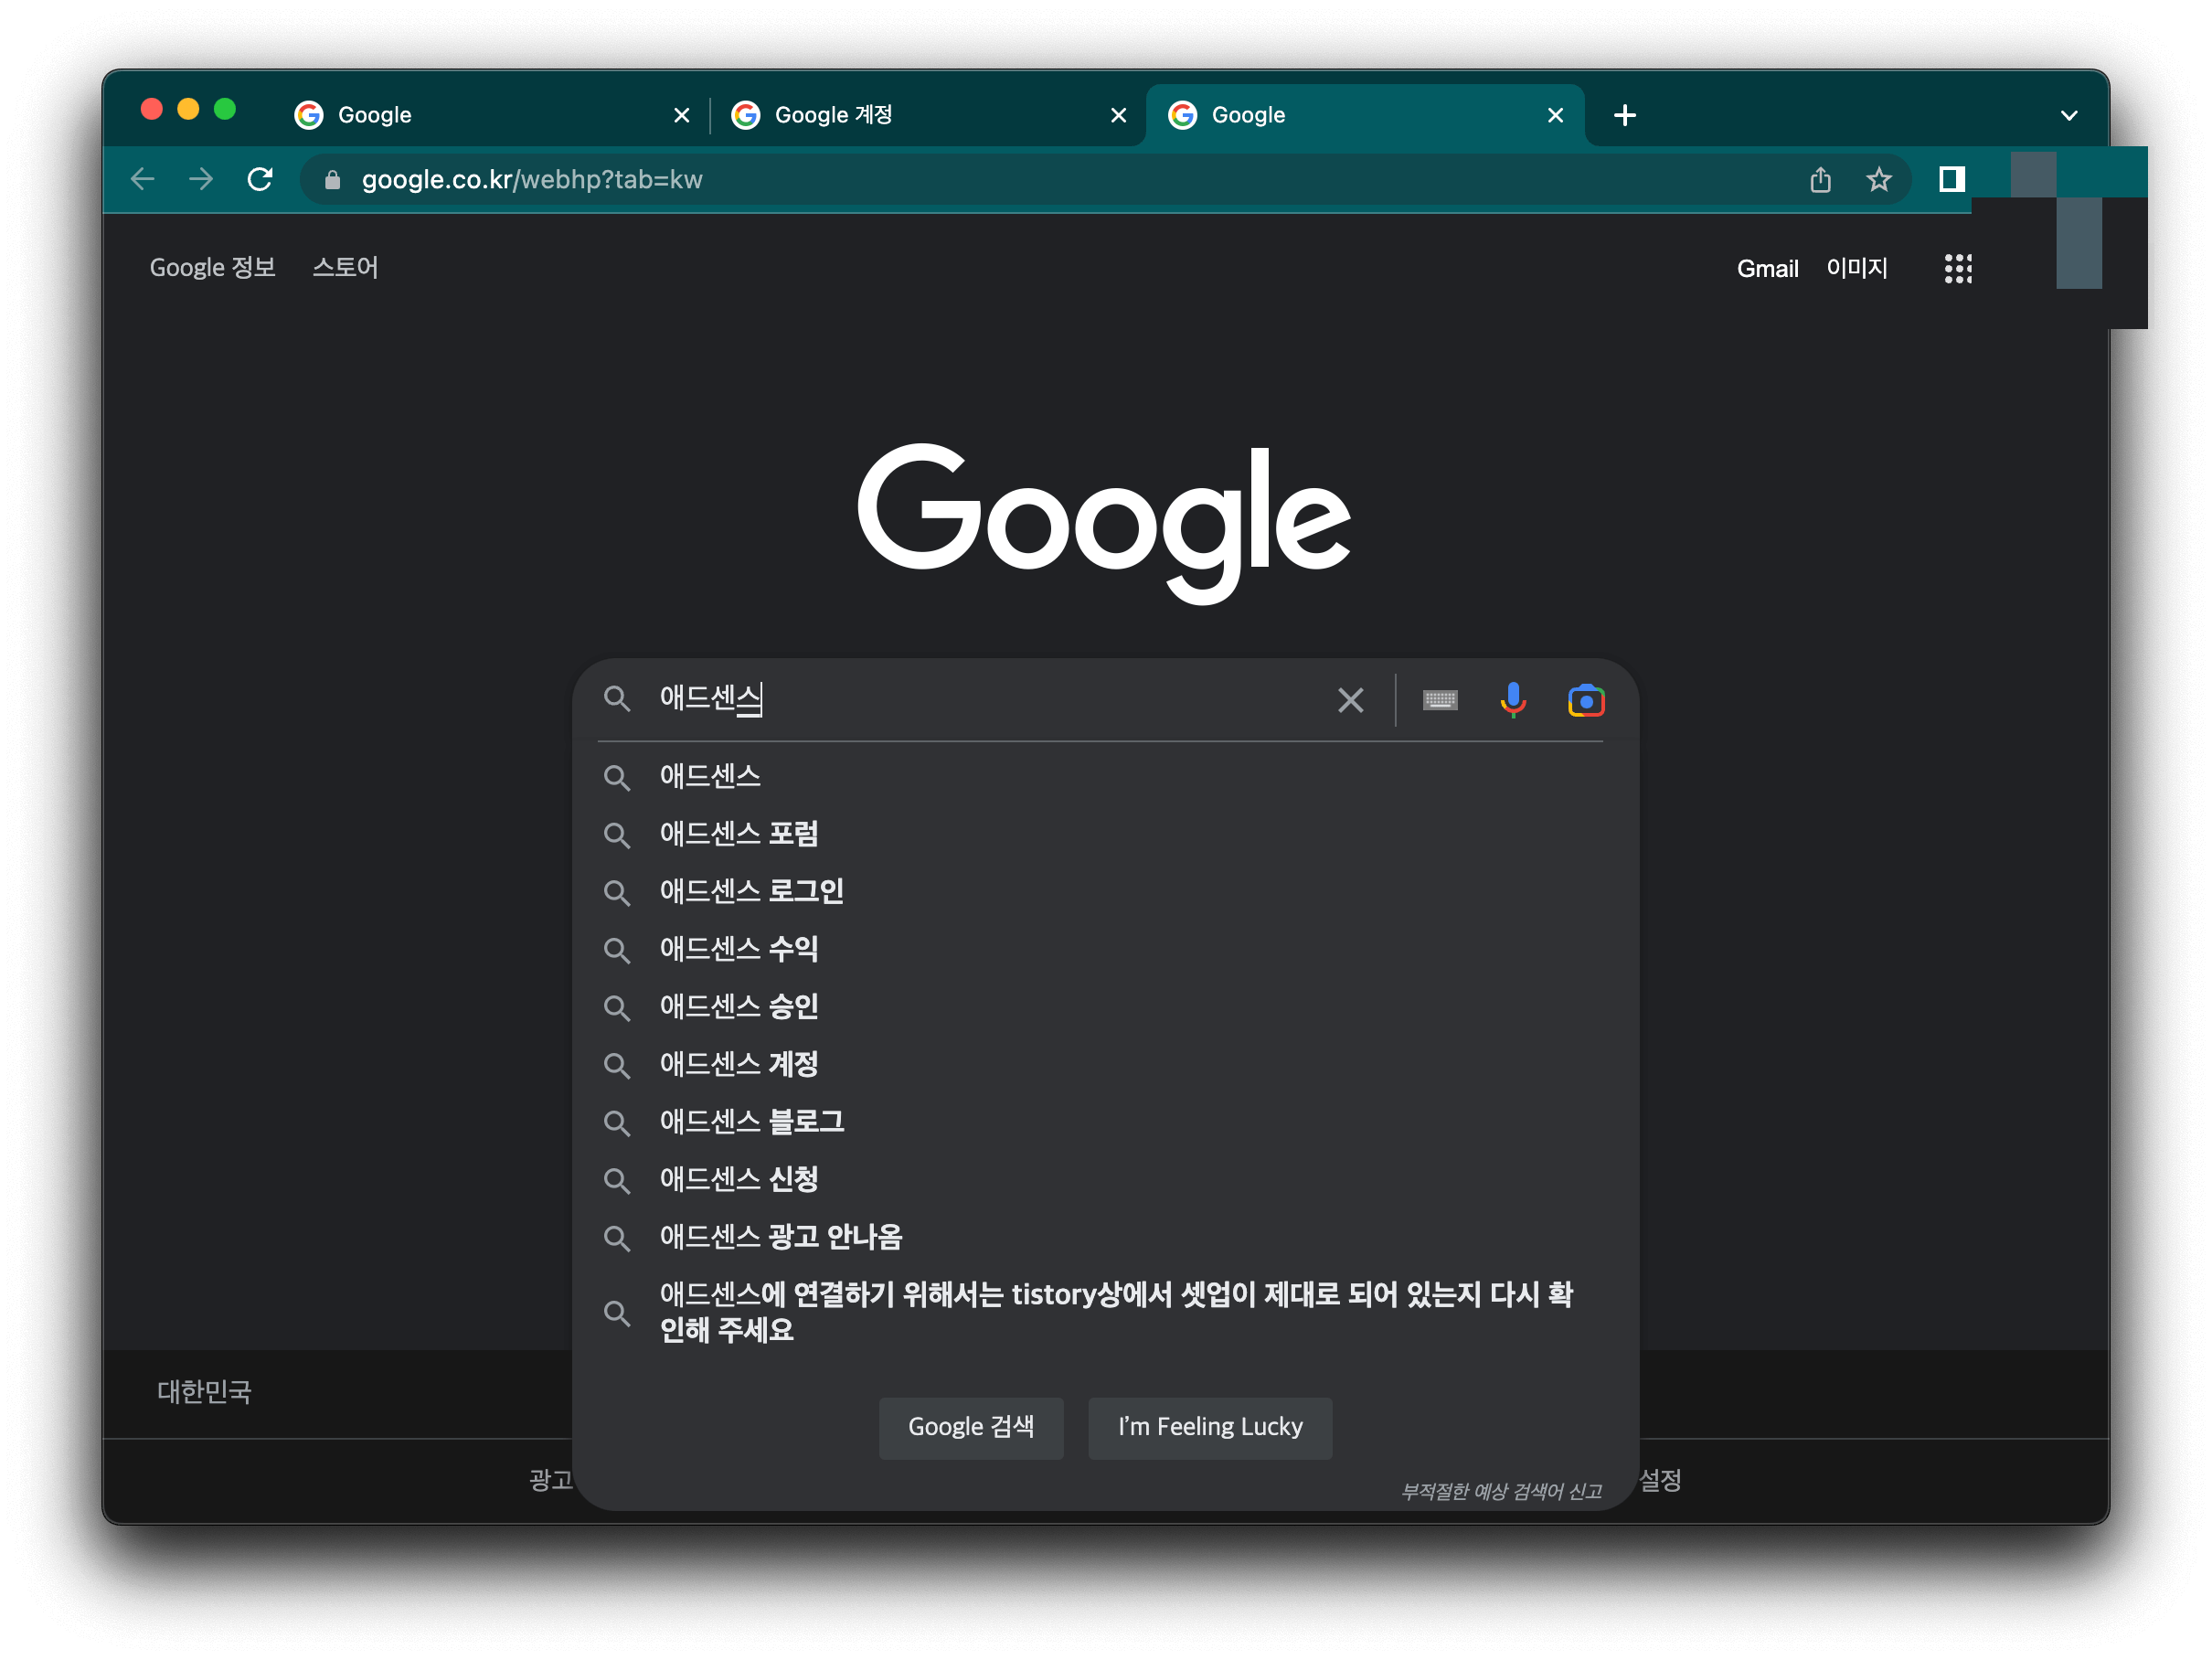Select suggestion 애드센스 수익
This screenshot has width=2212, height=1660.
(739, 949)
